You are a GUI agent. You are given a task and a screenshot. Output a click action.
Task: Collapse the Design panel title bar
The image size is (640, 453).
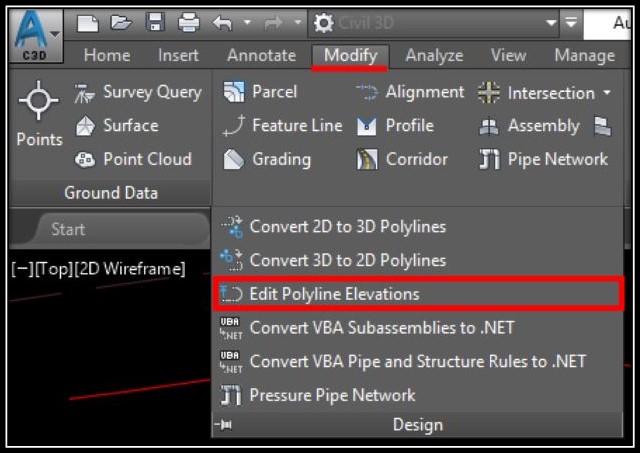pos(418,425)
